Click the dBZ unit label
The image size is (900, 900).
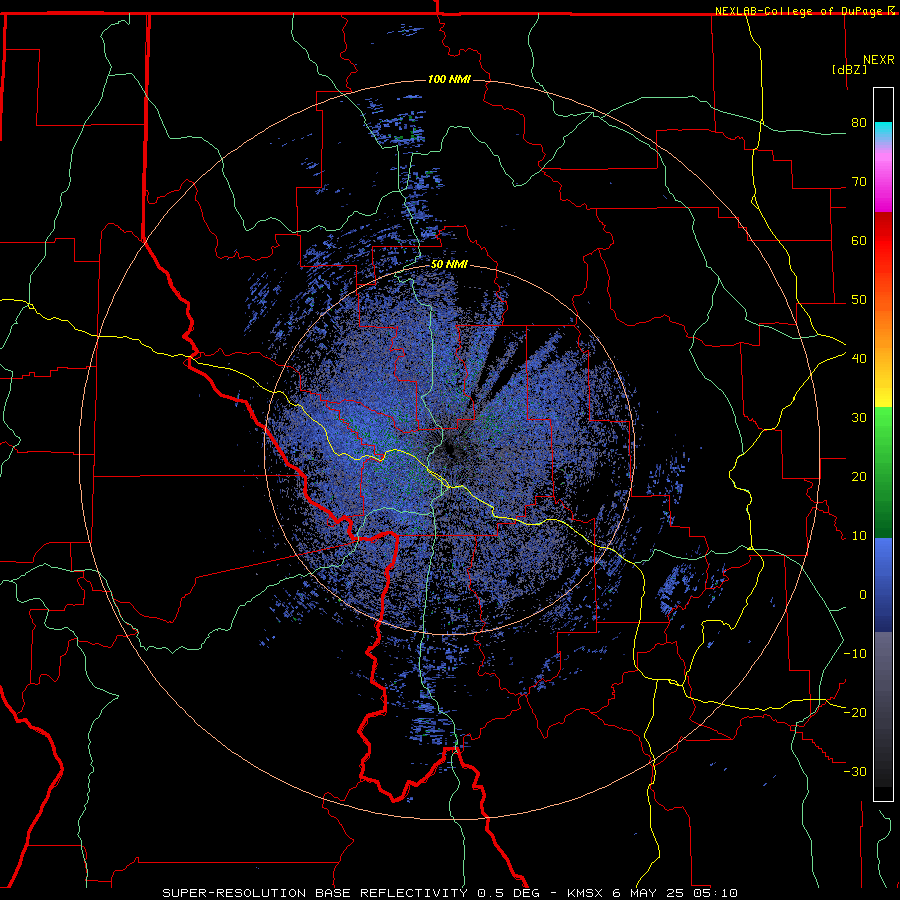point(849,69)
